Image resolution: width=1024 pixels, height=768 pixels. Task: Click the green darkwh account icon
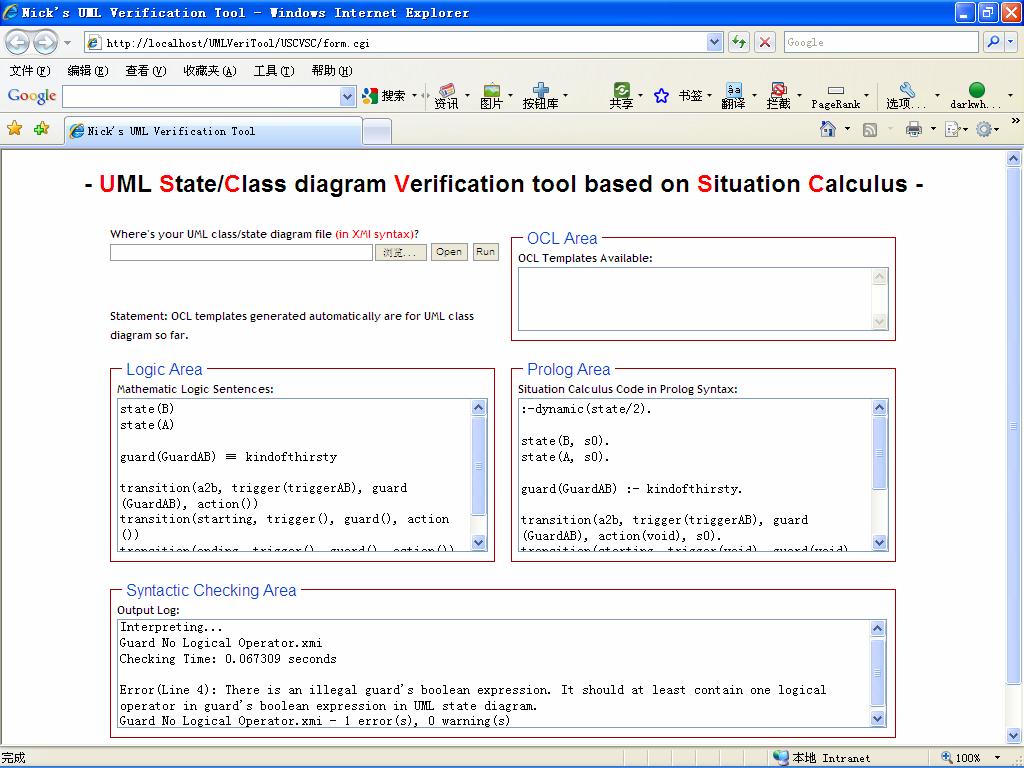pos(976,96)
